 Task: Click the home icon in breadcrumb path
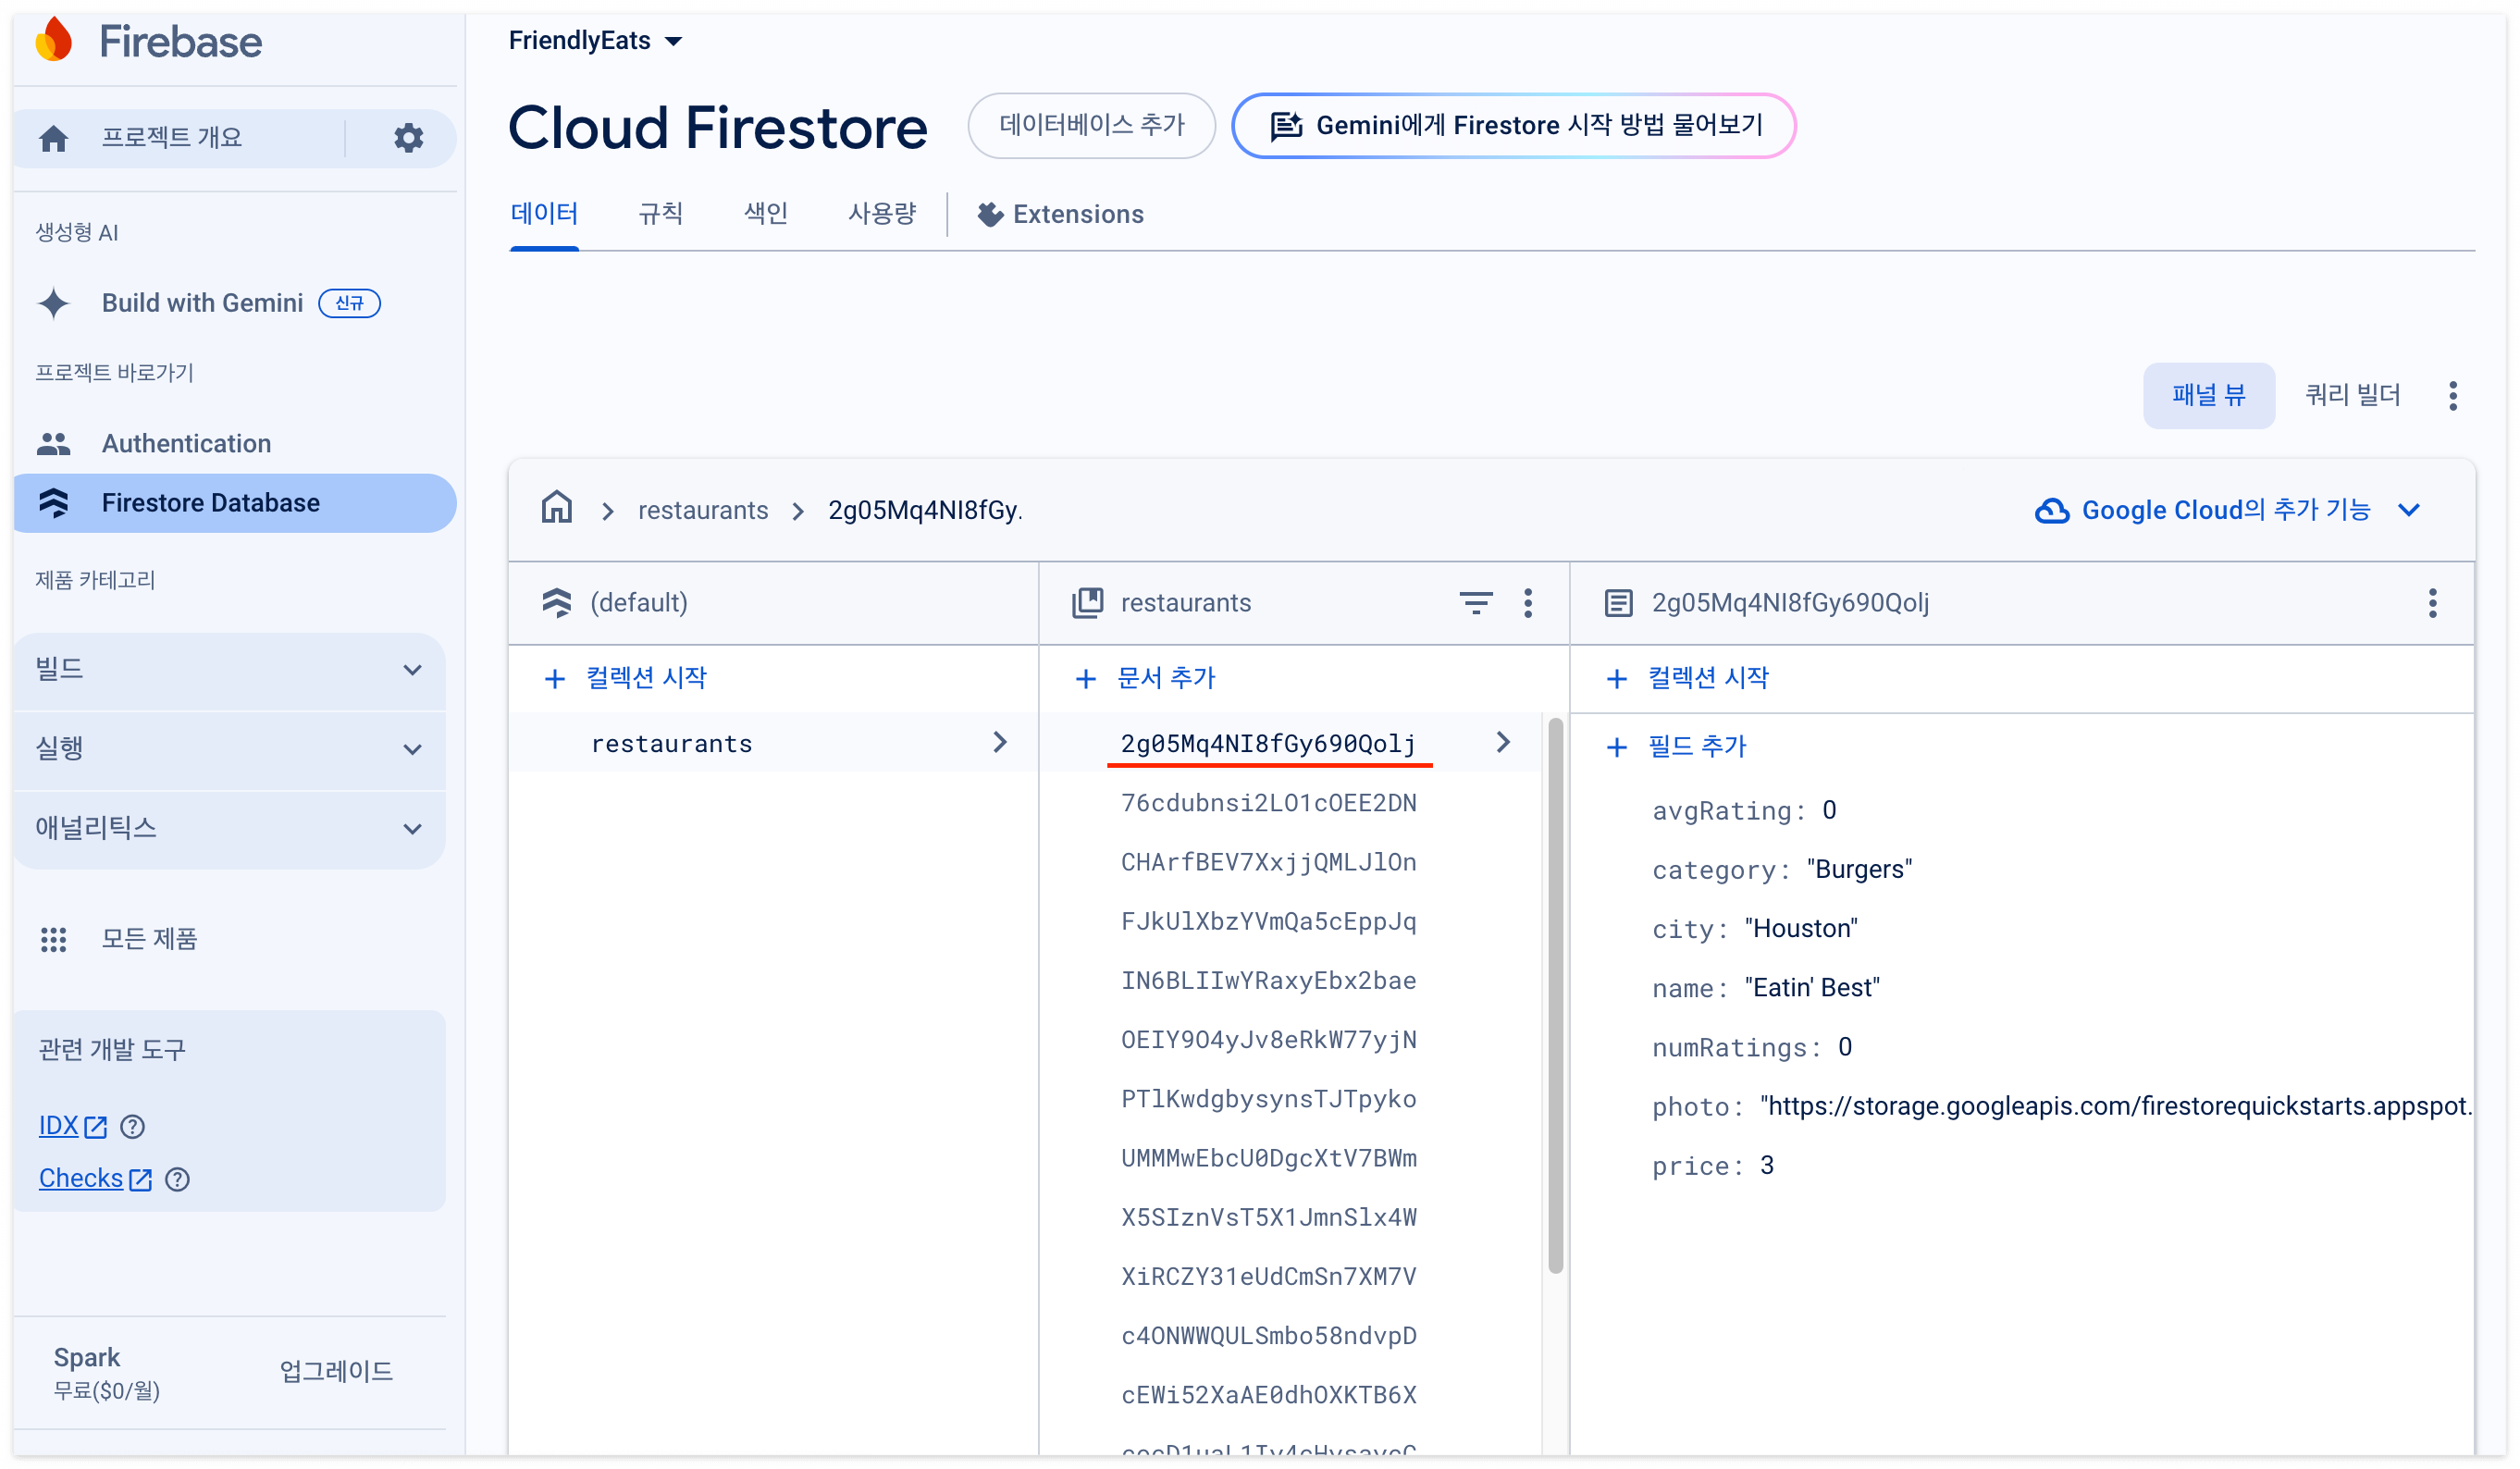tap(556, 509)
